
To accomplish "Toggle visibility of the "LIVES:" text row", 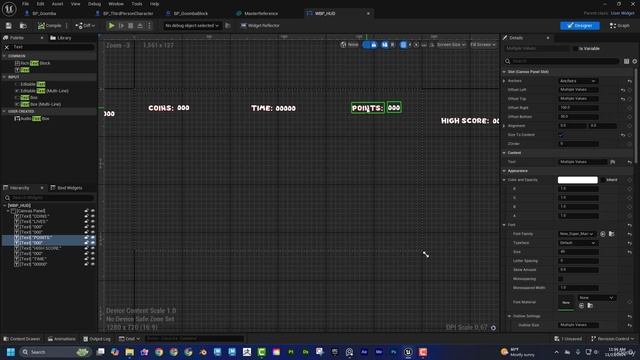I will coord(93,222).
